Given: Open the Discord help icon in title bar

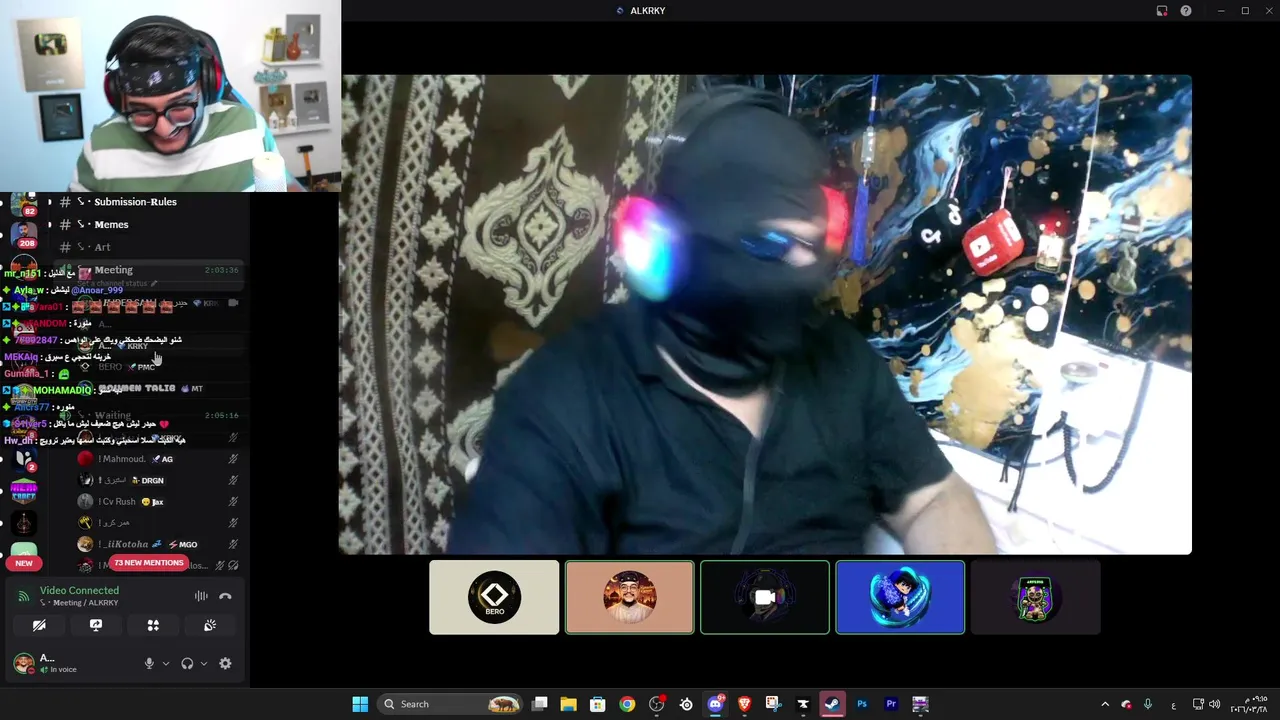Looking at the screenshot, I should (x=1186, y=11).
